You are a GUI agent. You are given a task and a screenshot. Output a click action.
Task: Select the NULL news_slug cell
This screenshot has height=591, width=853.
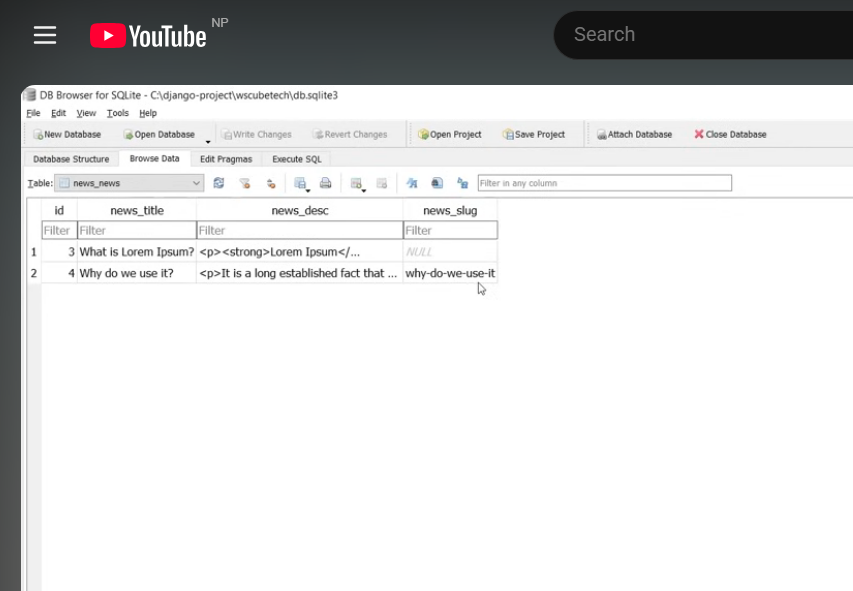[450, 252]
